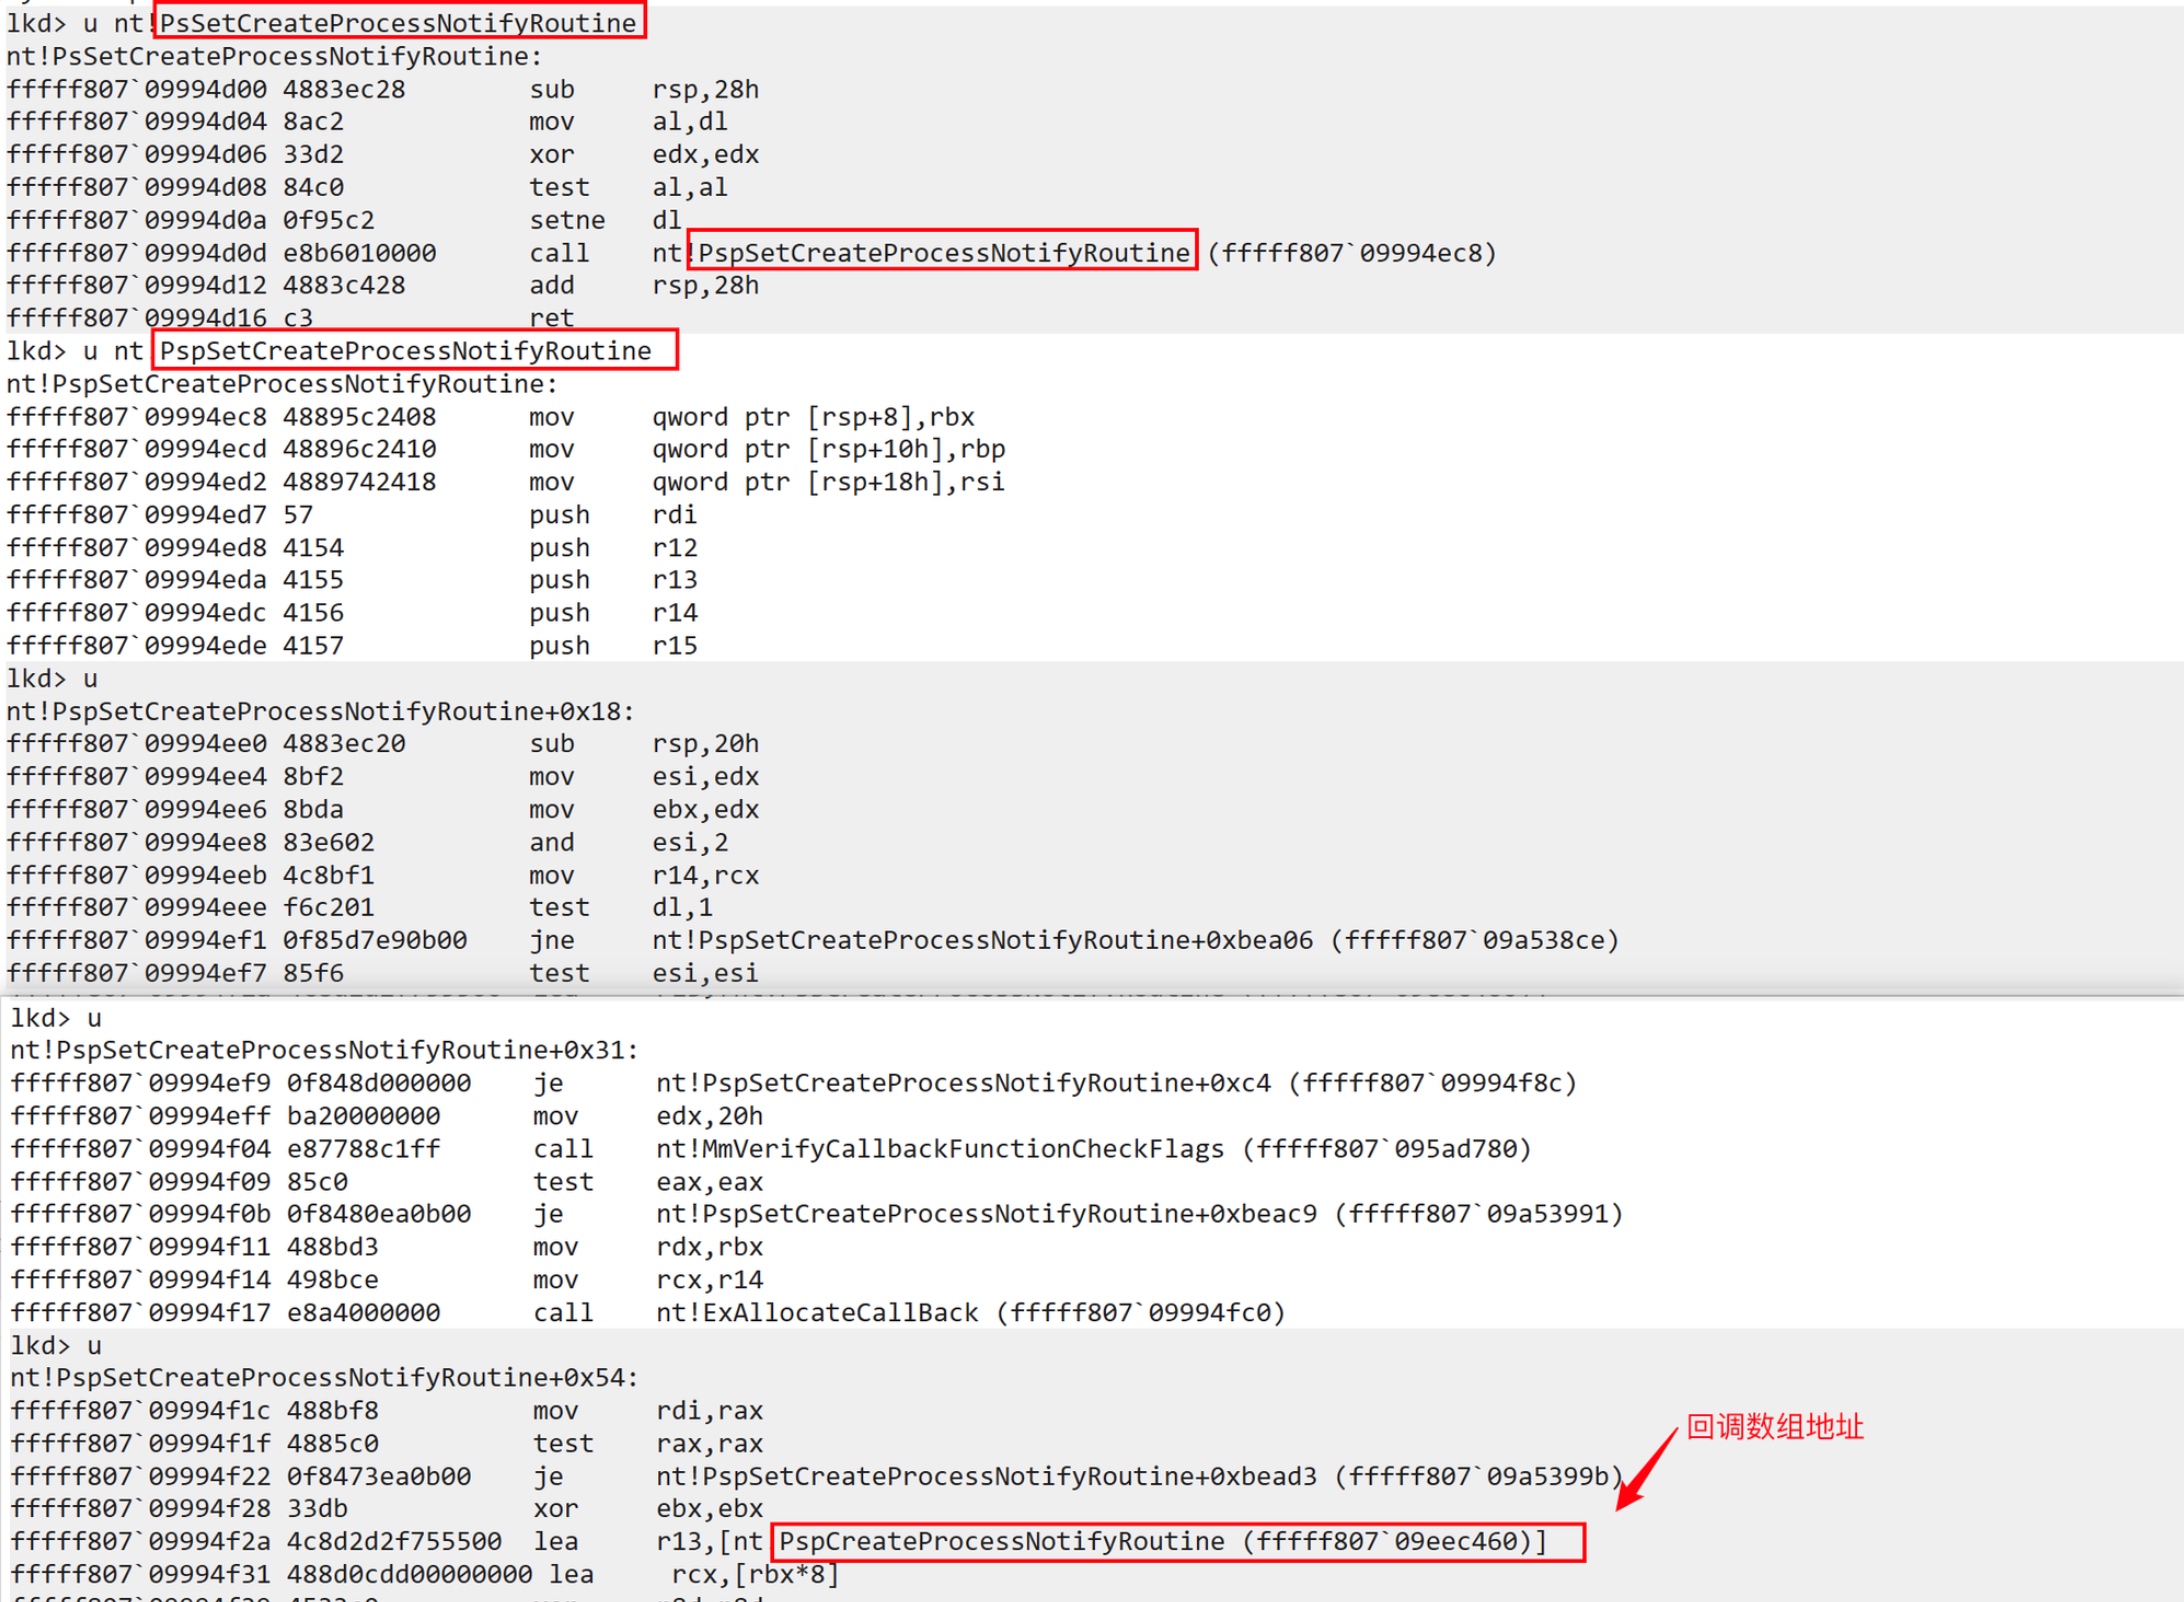2184x1602 pixels.
Task: Click the boxed PspSetCreateProcessNotifyRoutine call target
Action: click(x=943, y=252)
